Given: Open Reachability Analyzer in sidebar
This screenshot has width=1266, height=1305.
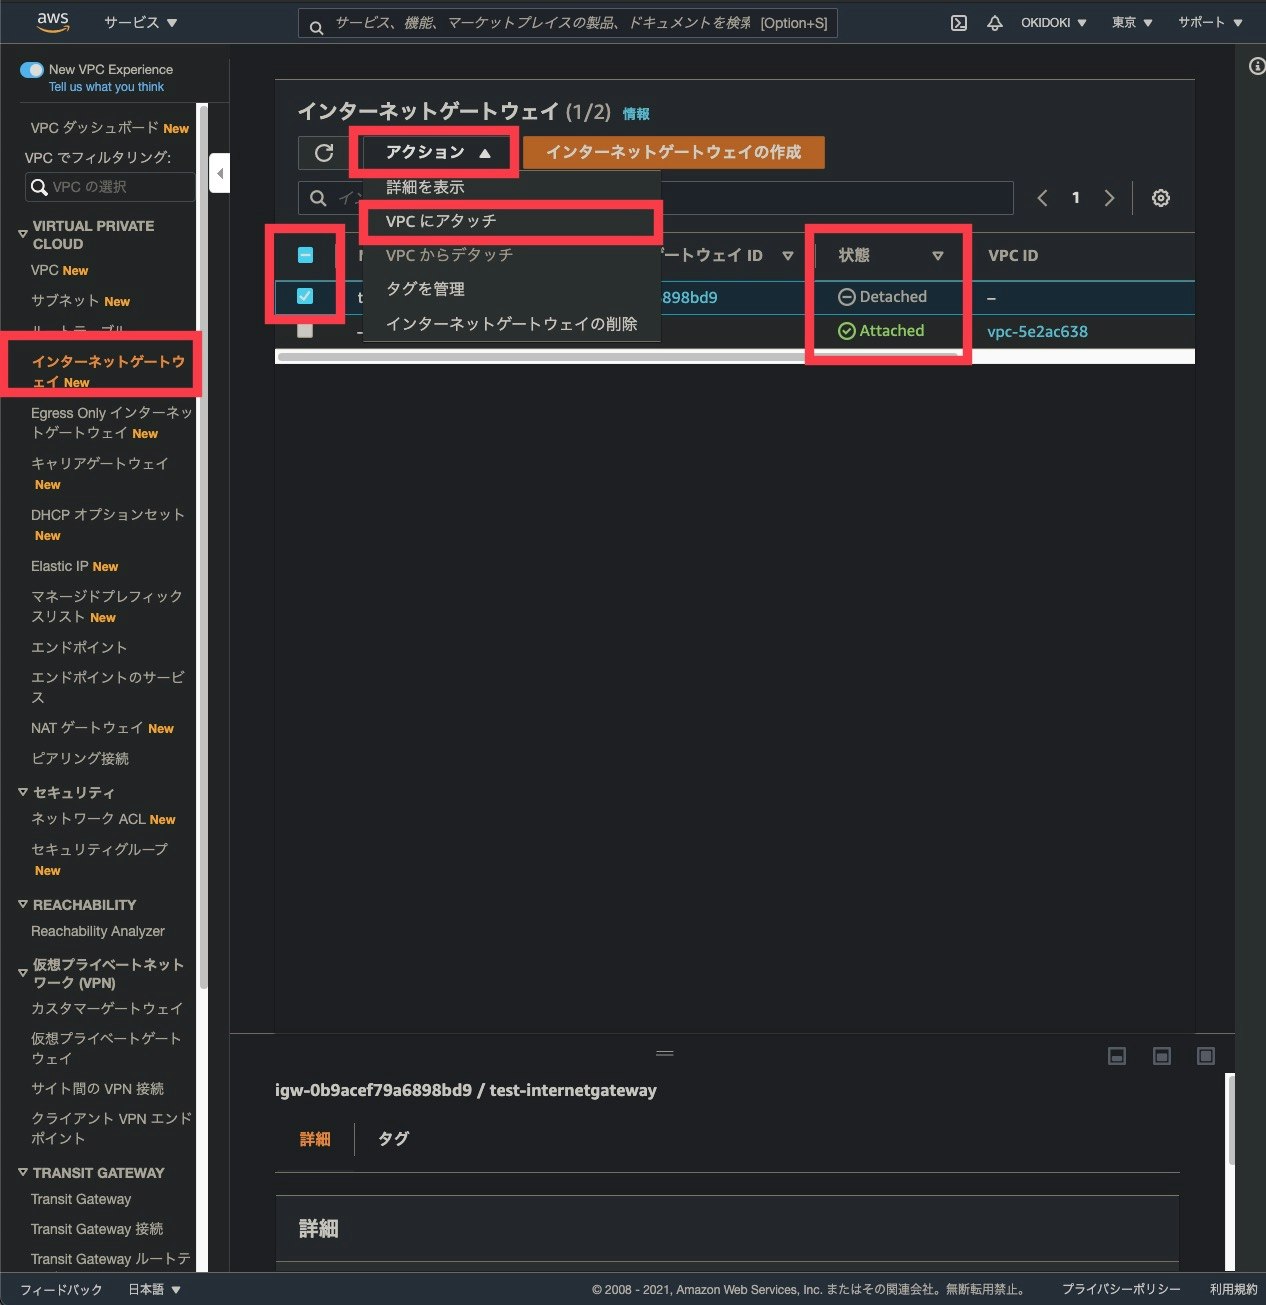Looking at the screenshot, I should click(x=98, y=931).
